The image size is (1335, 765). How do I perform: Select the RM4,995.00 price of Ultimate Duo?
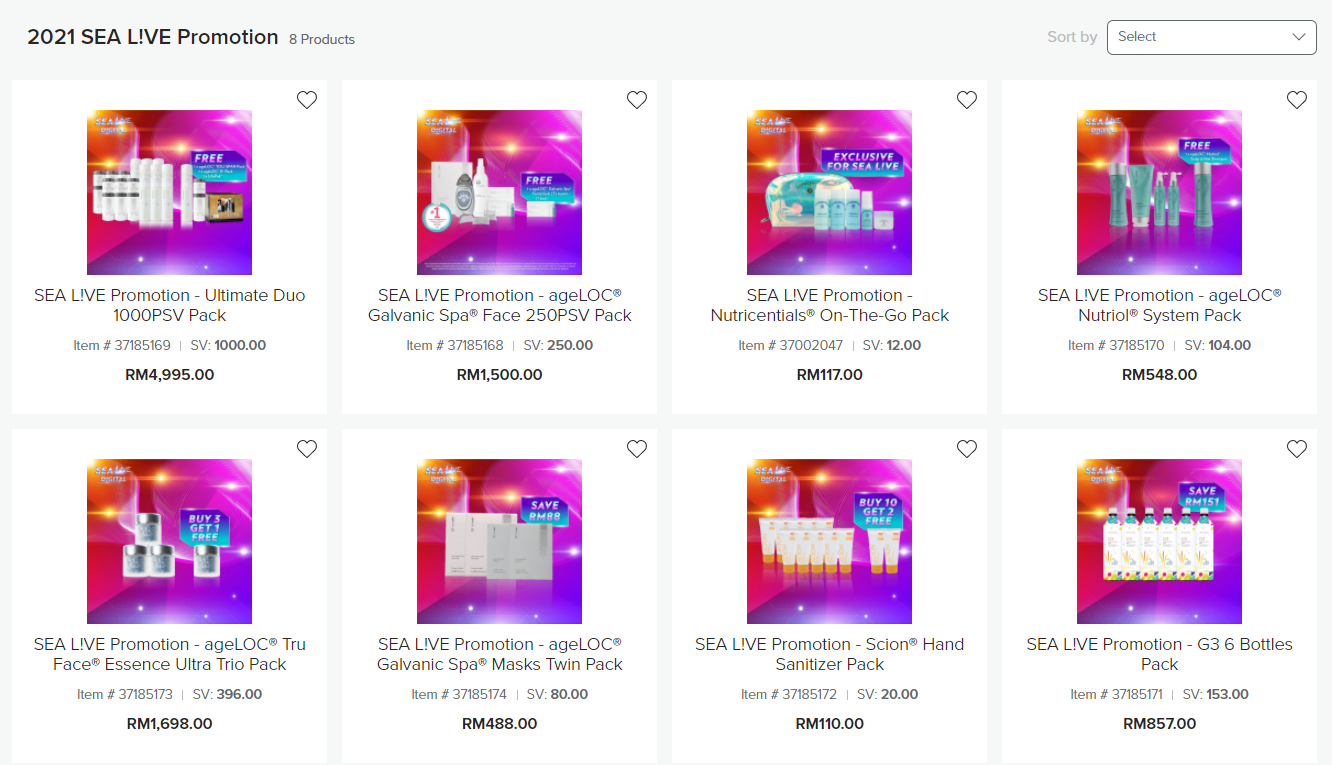pyautogui.click(x=170, y=375)
